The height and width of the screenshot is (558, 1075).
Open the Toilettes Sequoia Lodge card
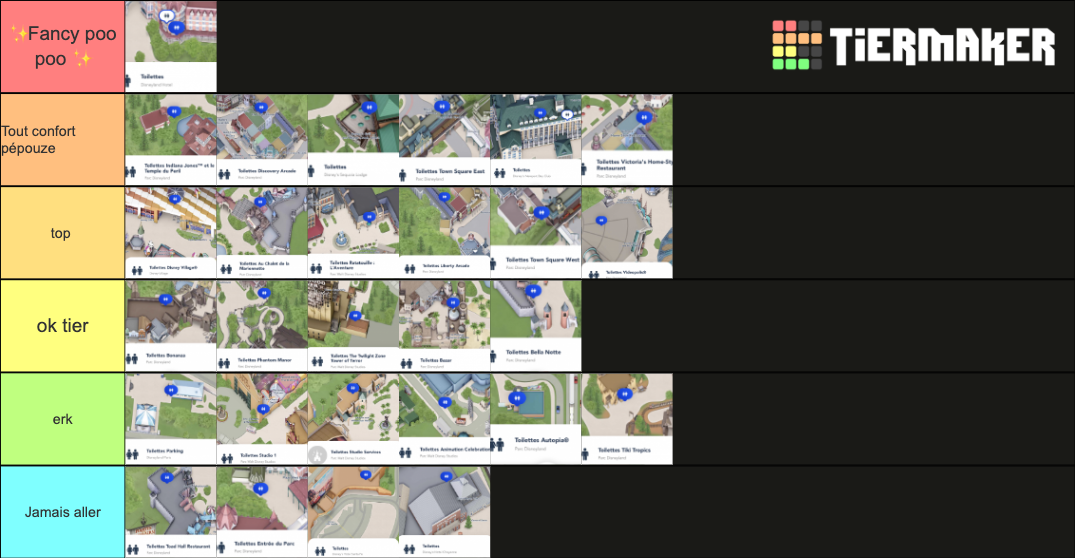click(x=353, y=140)
